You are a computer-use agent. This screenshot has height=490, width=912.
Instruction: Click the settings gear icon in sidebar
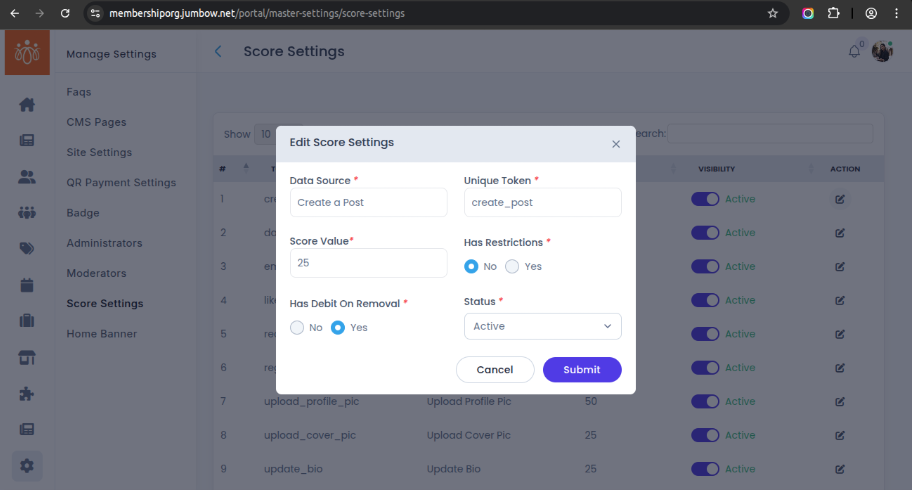pos(27,465)
